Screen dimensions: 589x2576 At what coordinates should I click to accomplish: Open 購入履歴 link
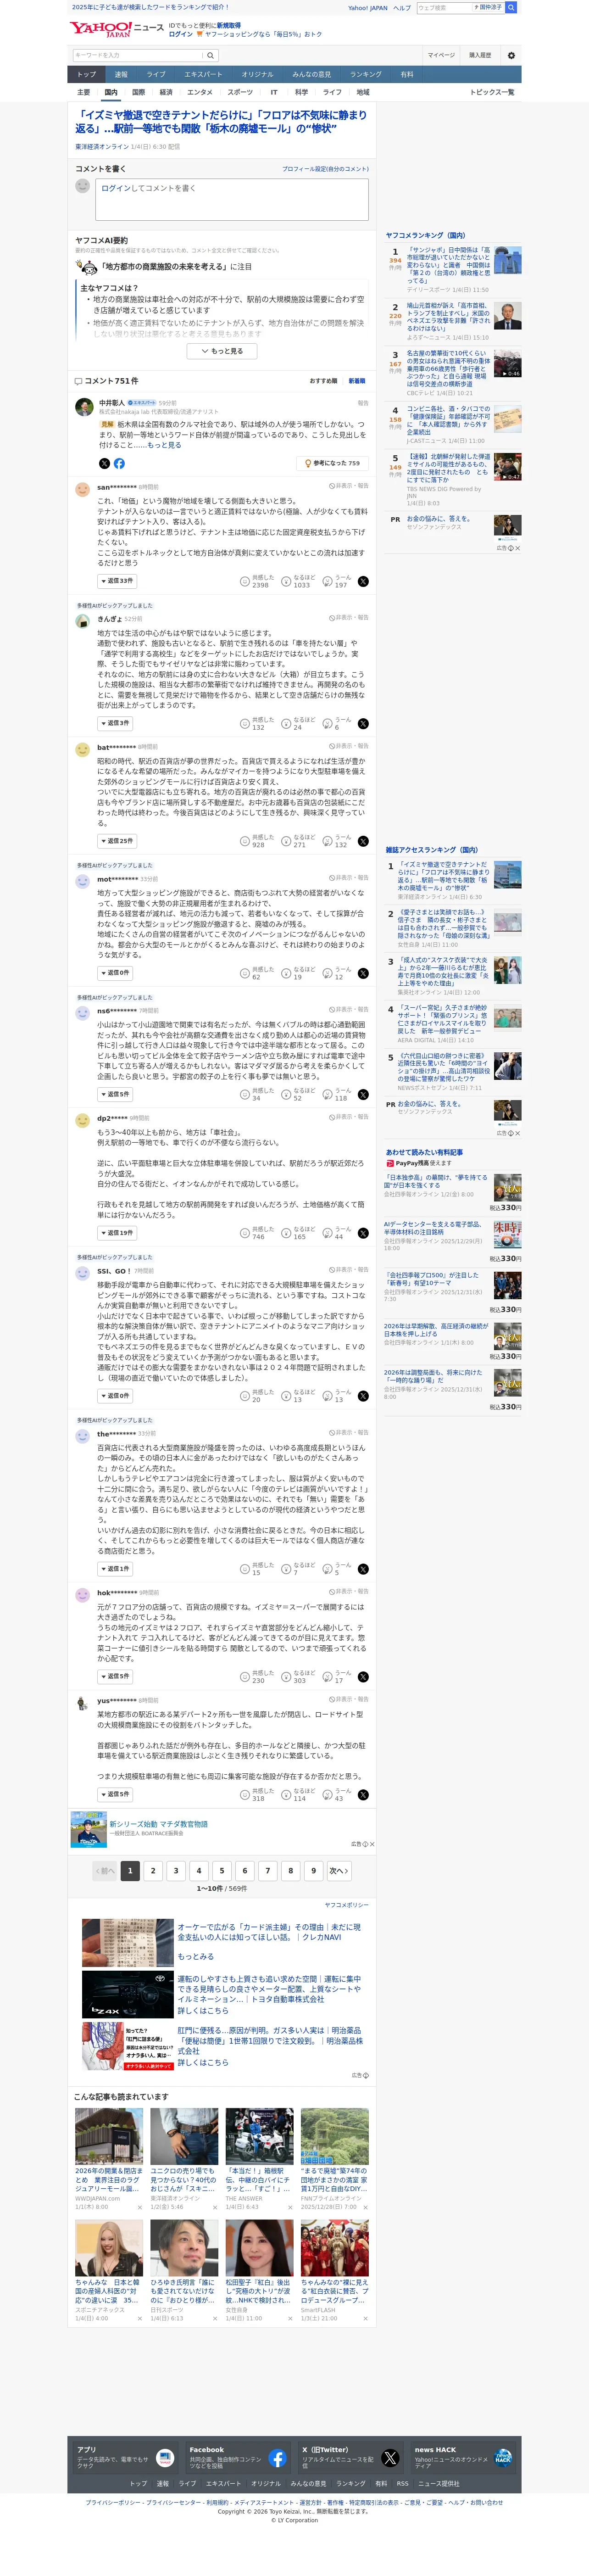(480, 55)
